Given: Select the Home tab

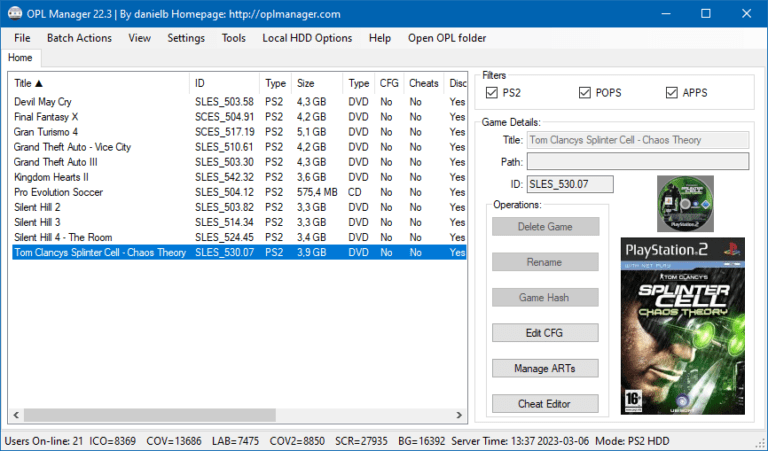Looking at the screenshot, I should [x=20, y=58].
